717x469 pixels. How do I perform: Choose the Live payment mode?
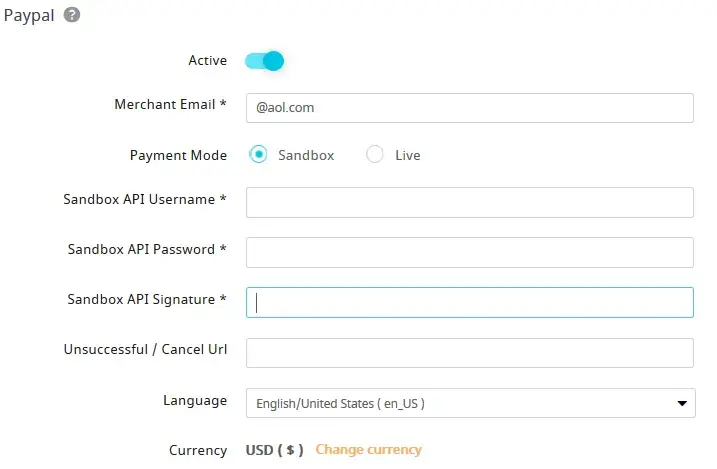(x=375, y=155)
